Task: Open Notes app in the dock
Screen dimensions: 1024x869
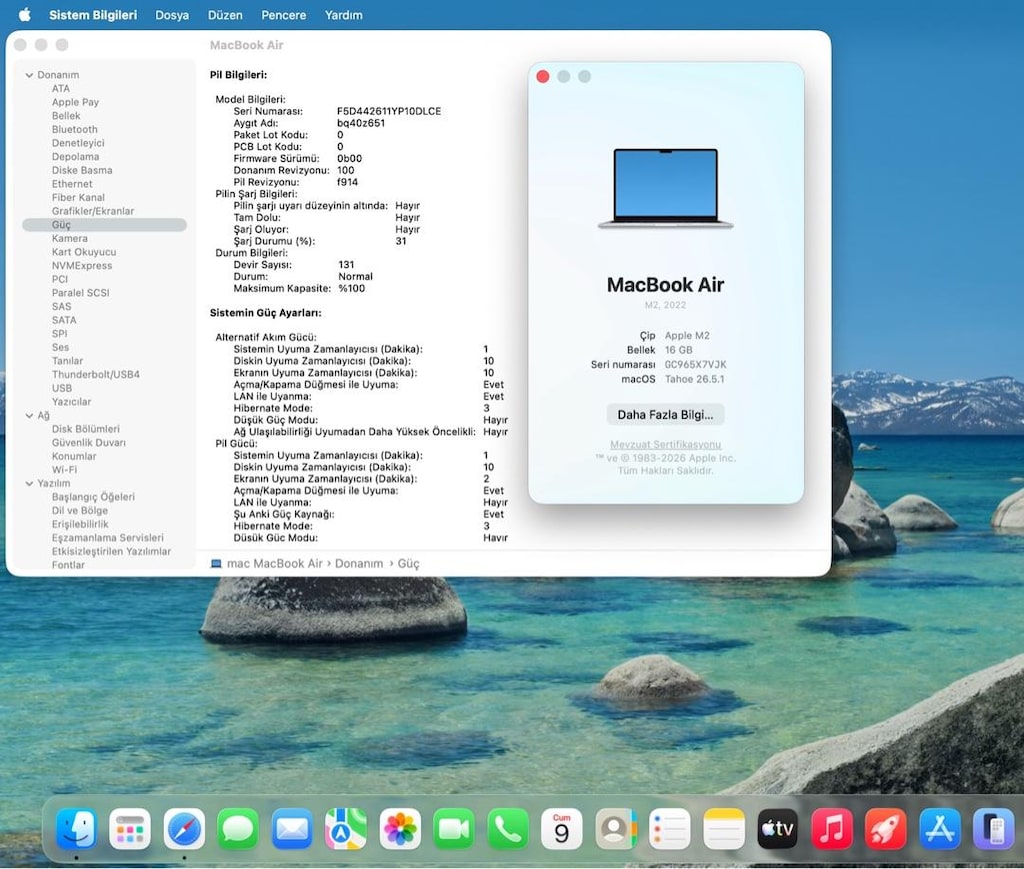Action: pos(724,829)
